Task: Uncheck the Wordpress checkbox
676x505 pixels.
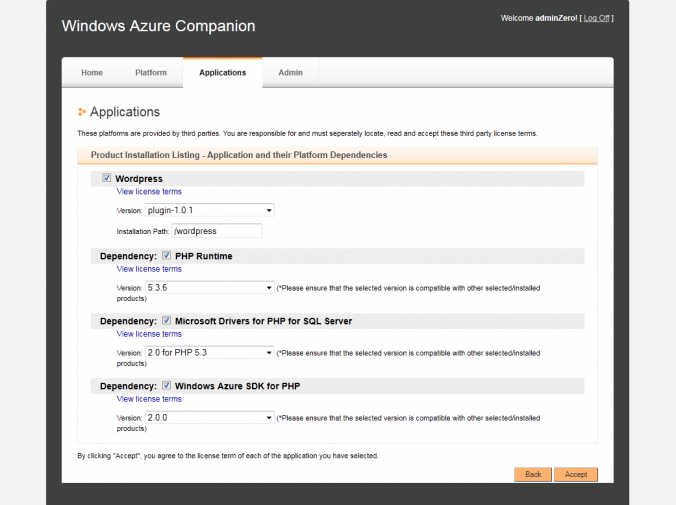Action: 106,178
